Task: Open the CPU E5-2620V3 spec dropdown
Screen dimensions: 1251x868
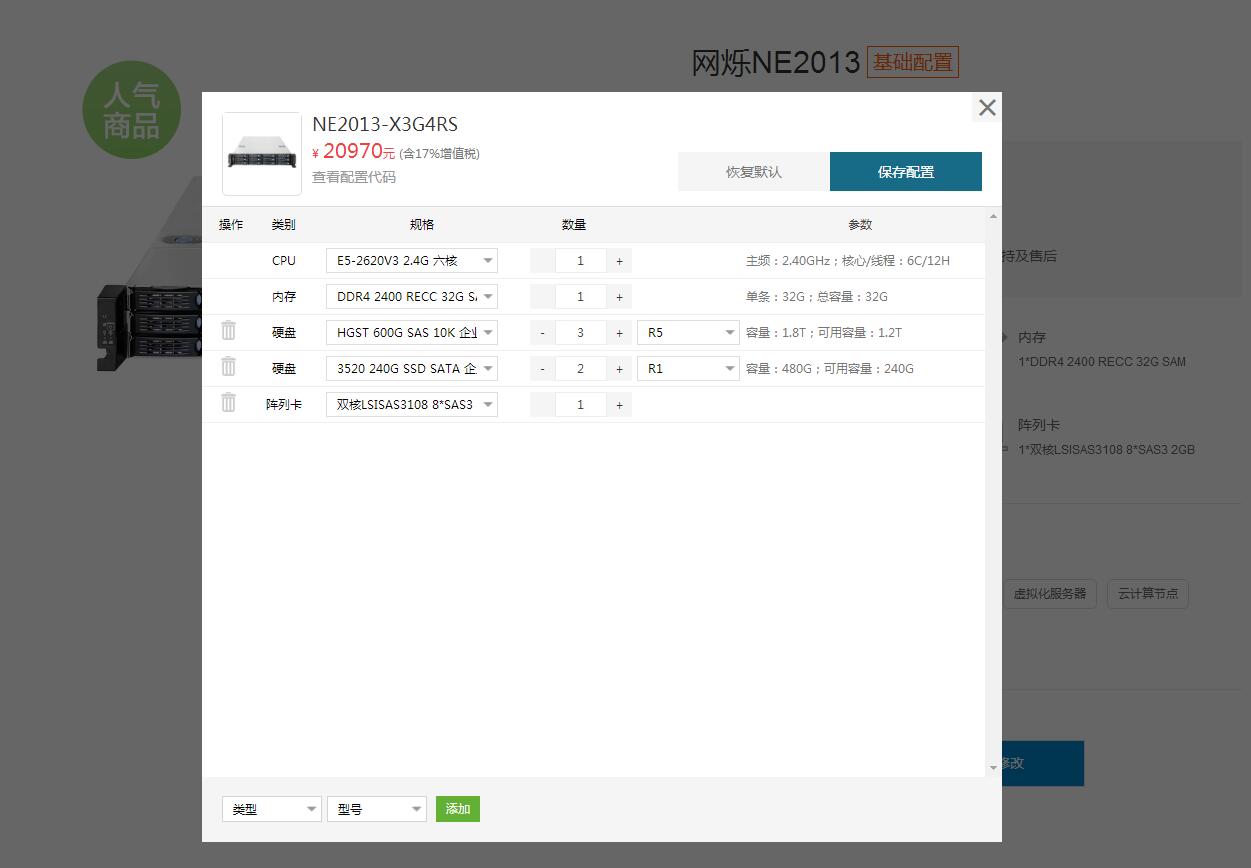Action: coord(411,261)
